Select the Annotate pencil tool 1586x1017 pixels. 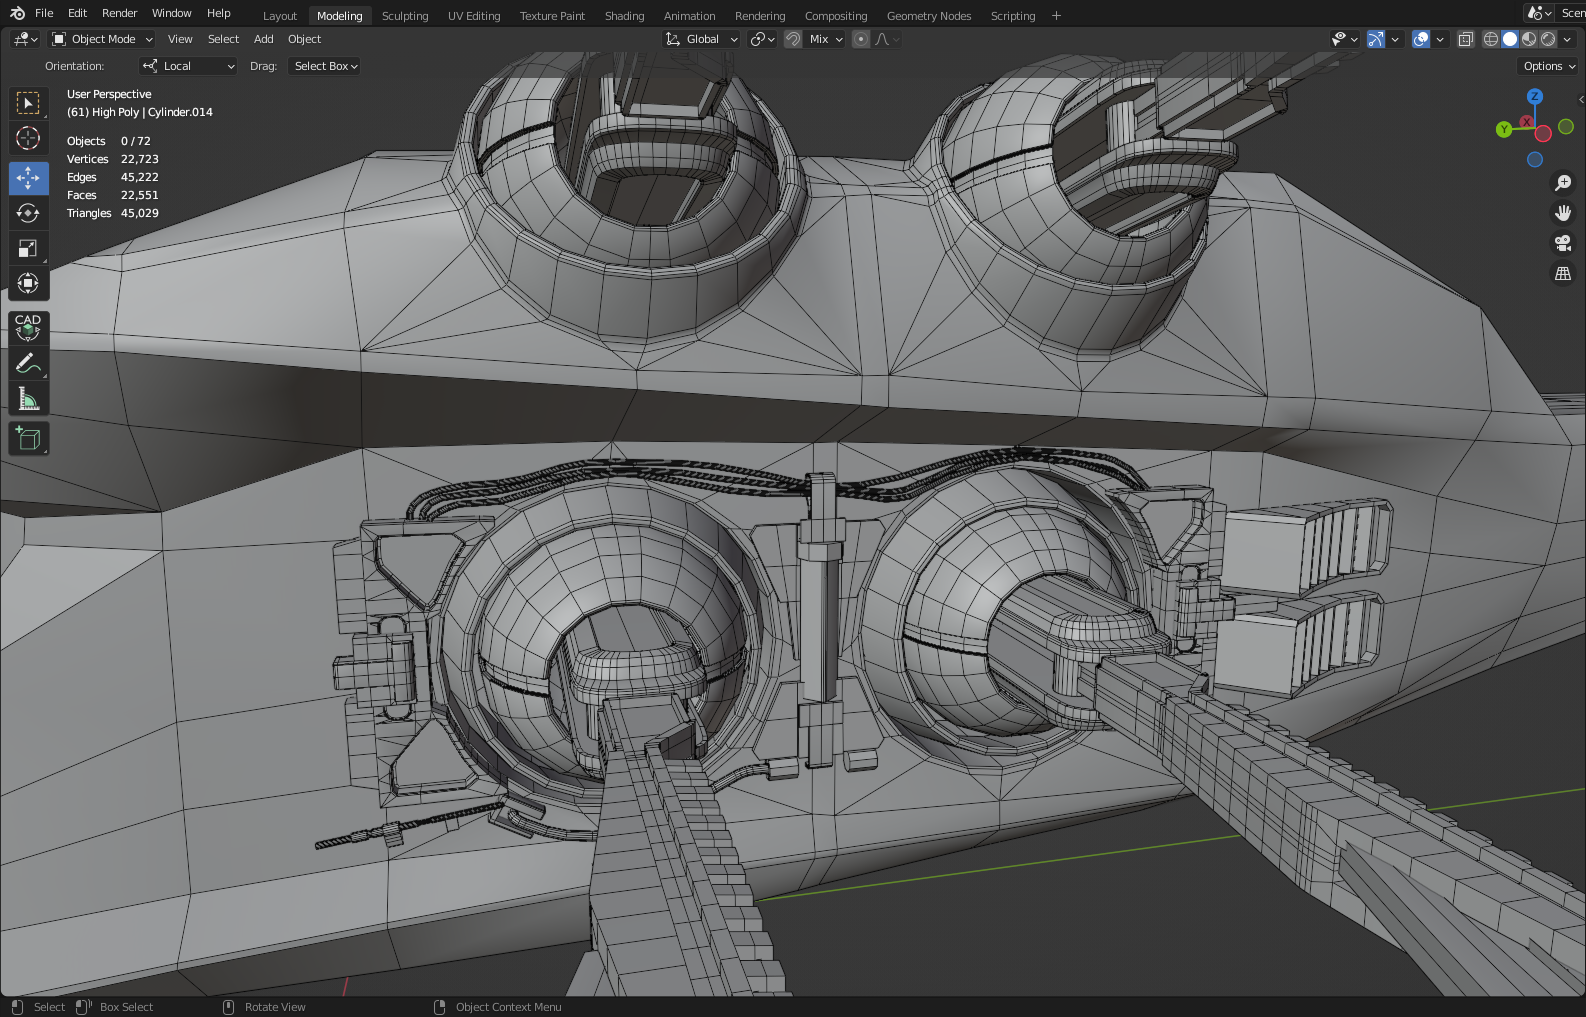28,364
